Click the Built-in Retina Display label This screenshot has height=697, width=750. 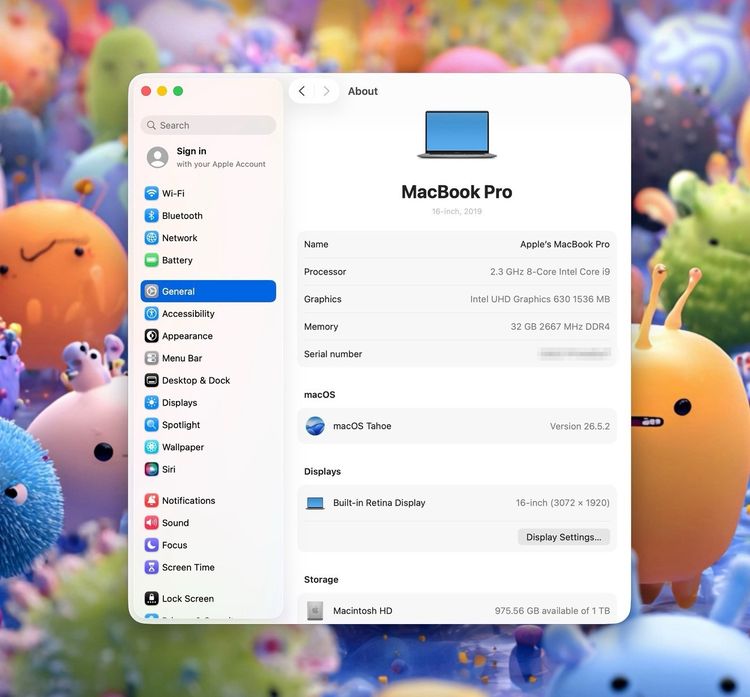click(x=379, y=503)
